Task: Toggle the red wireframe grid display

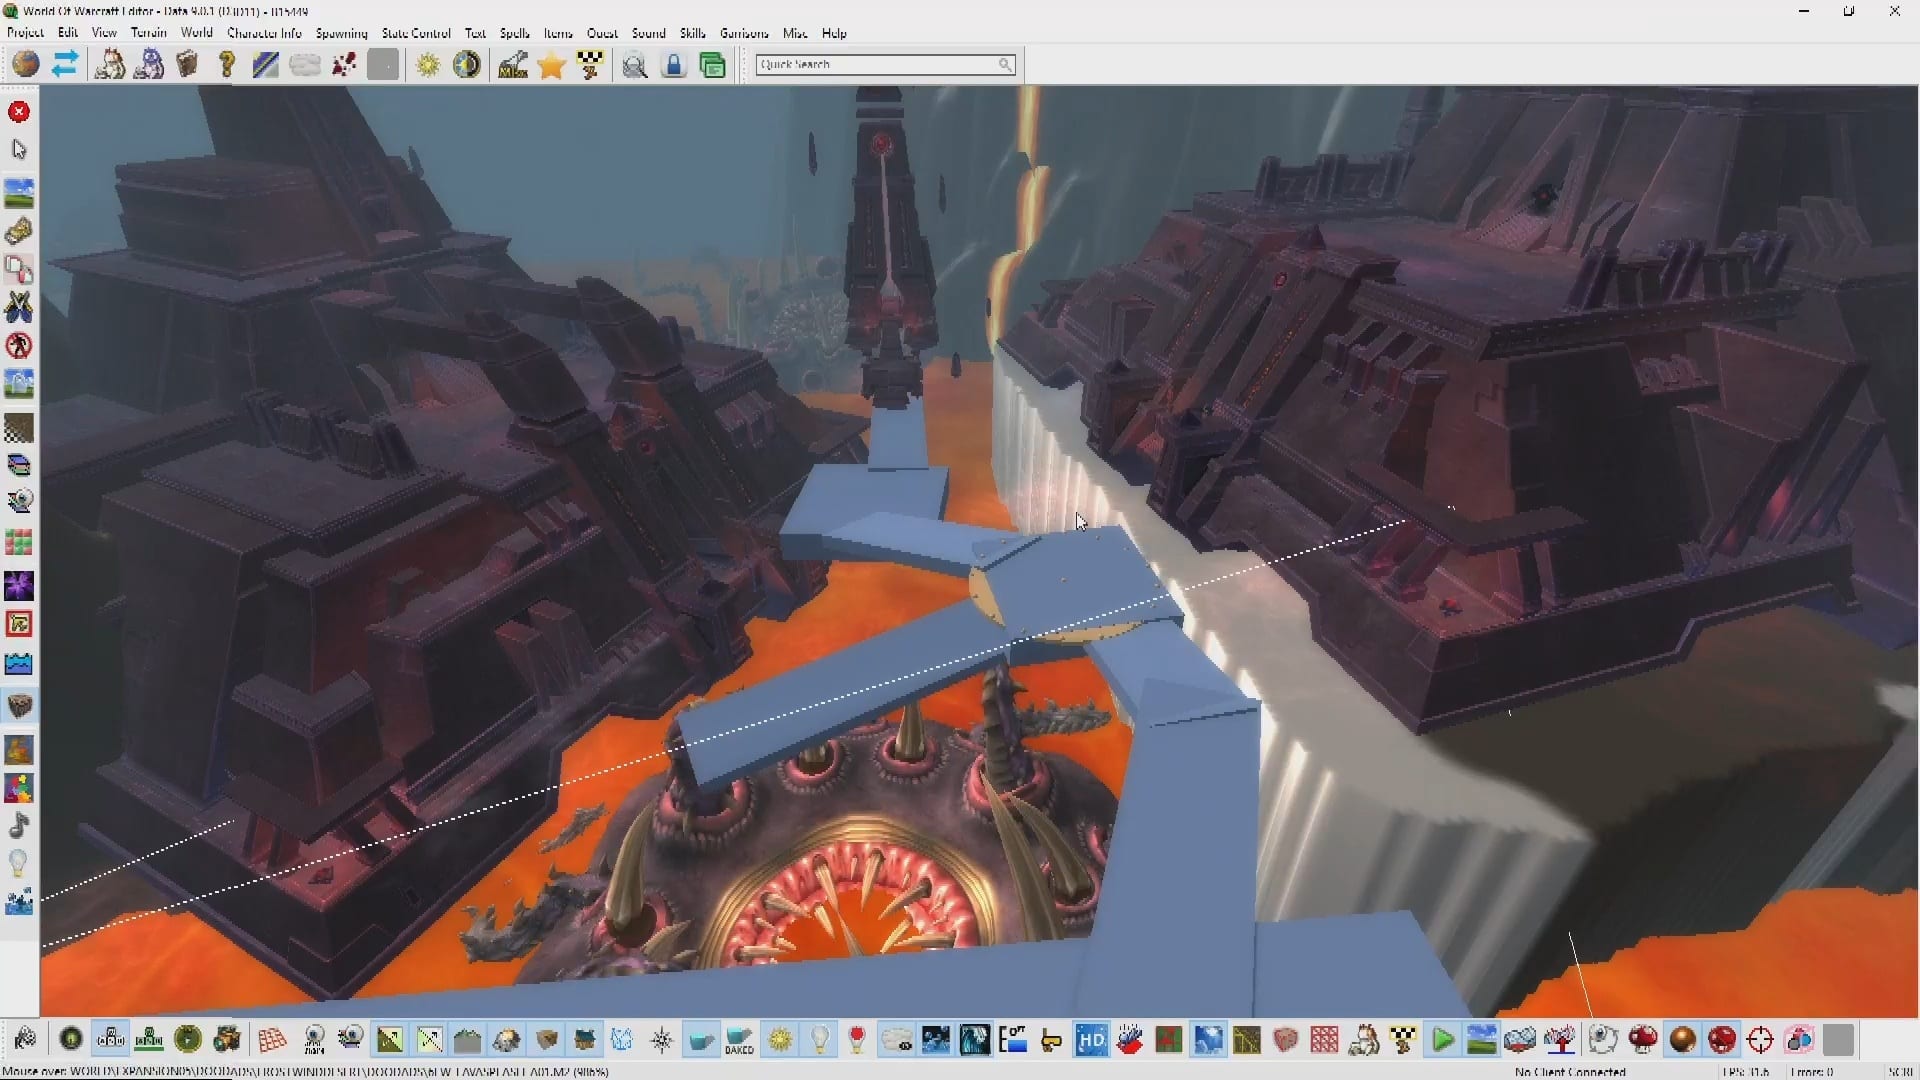Action: [272, 1041]
